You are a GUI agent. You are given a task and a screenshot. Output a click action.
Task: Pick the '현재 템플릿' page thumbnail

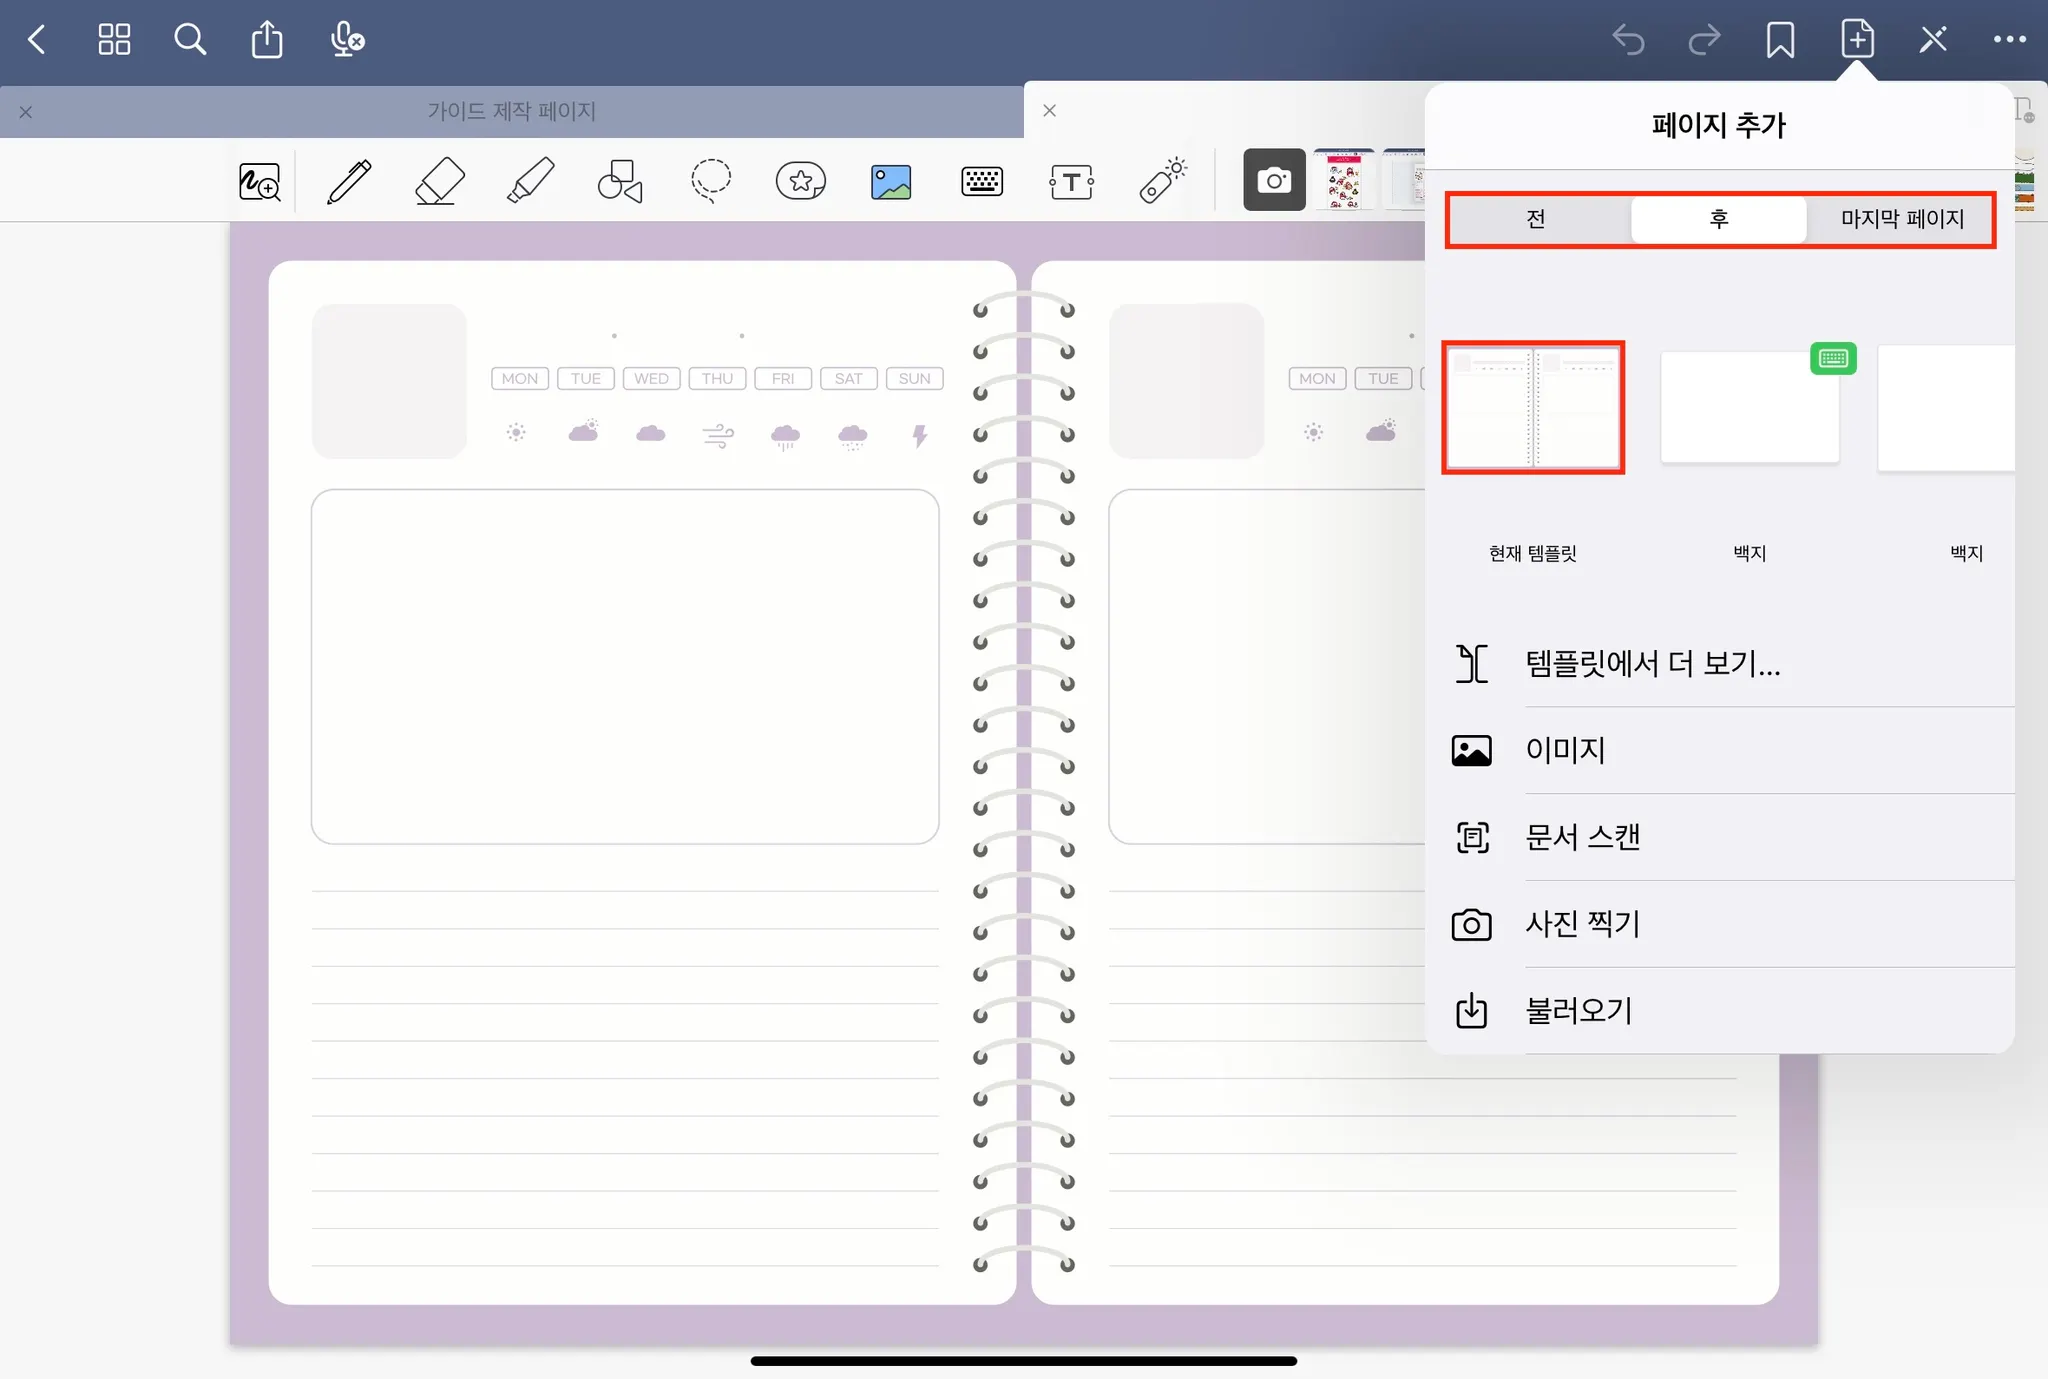[x=1532, y=408]
